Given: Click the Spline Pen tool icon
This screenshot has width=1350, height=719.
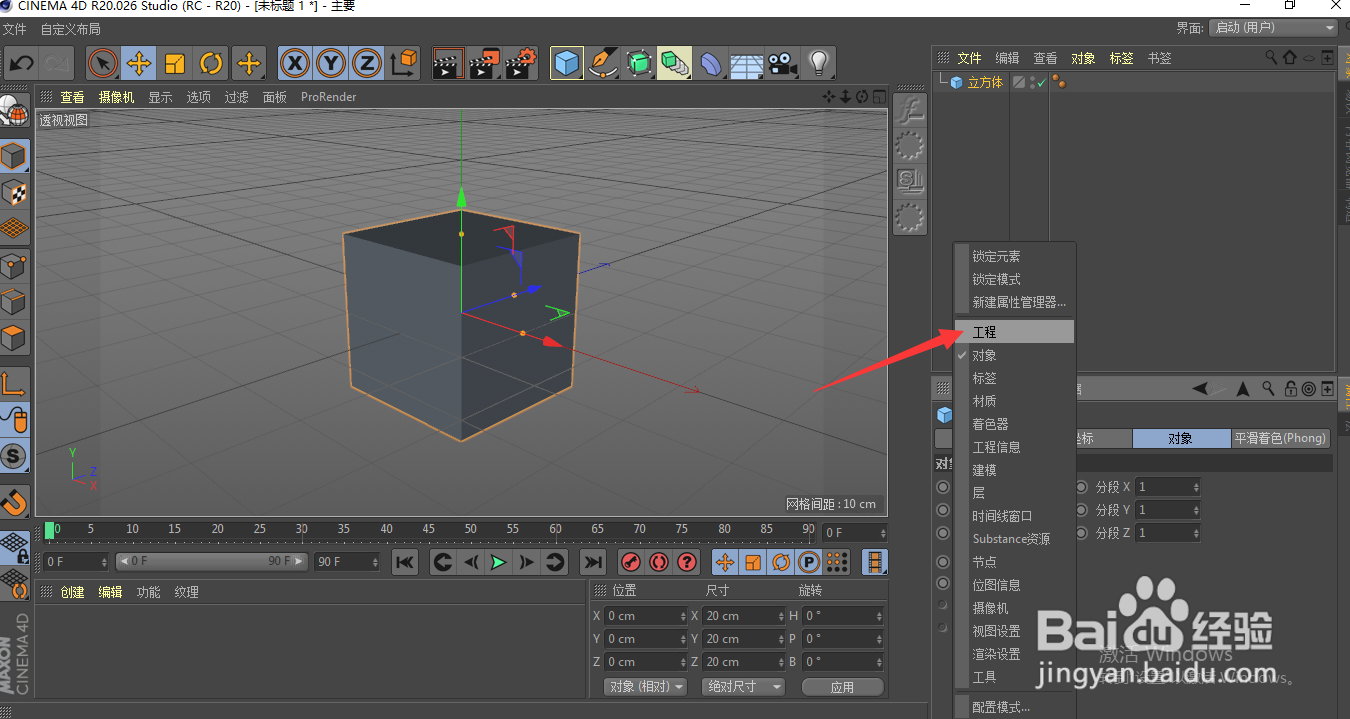Looking at the screenshot, I should click(x=603, y=64).
